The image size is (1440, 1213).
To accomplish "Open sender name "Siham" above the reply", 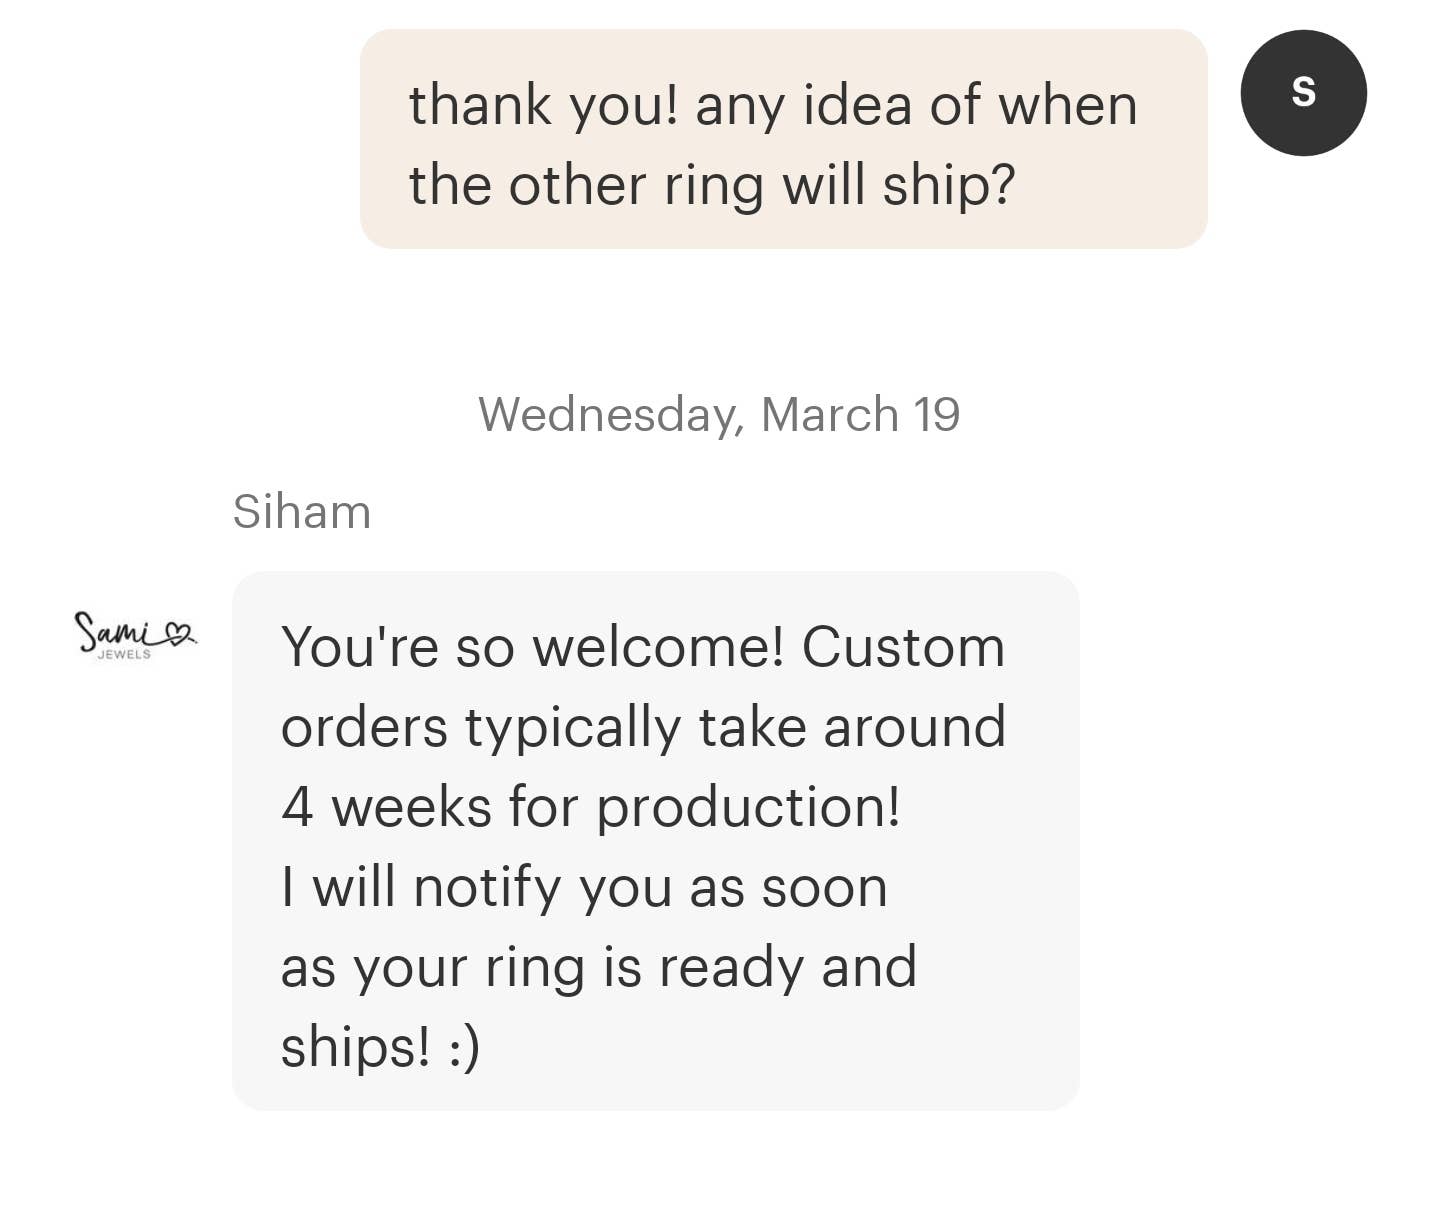I will click(301, 512).
